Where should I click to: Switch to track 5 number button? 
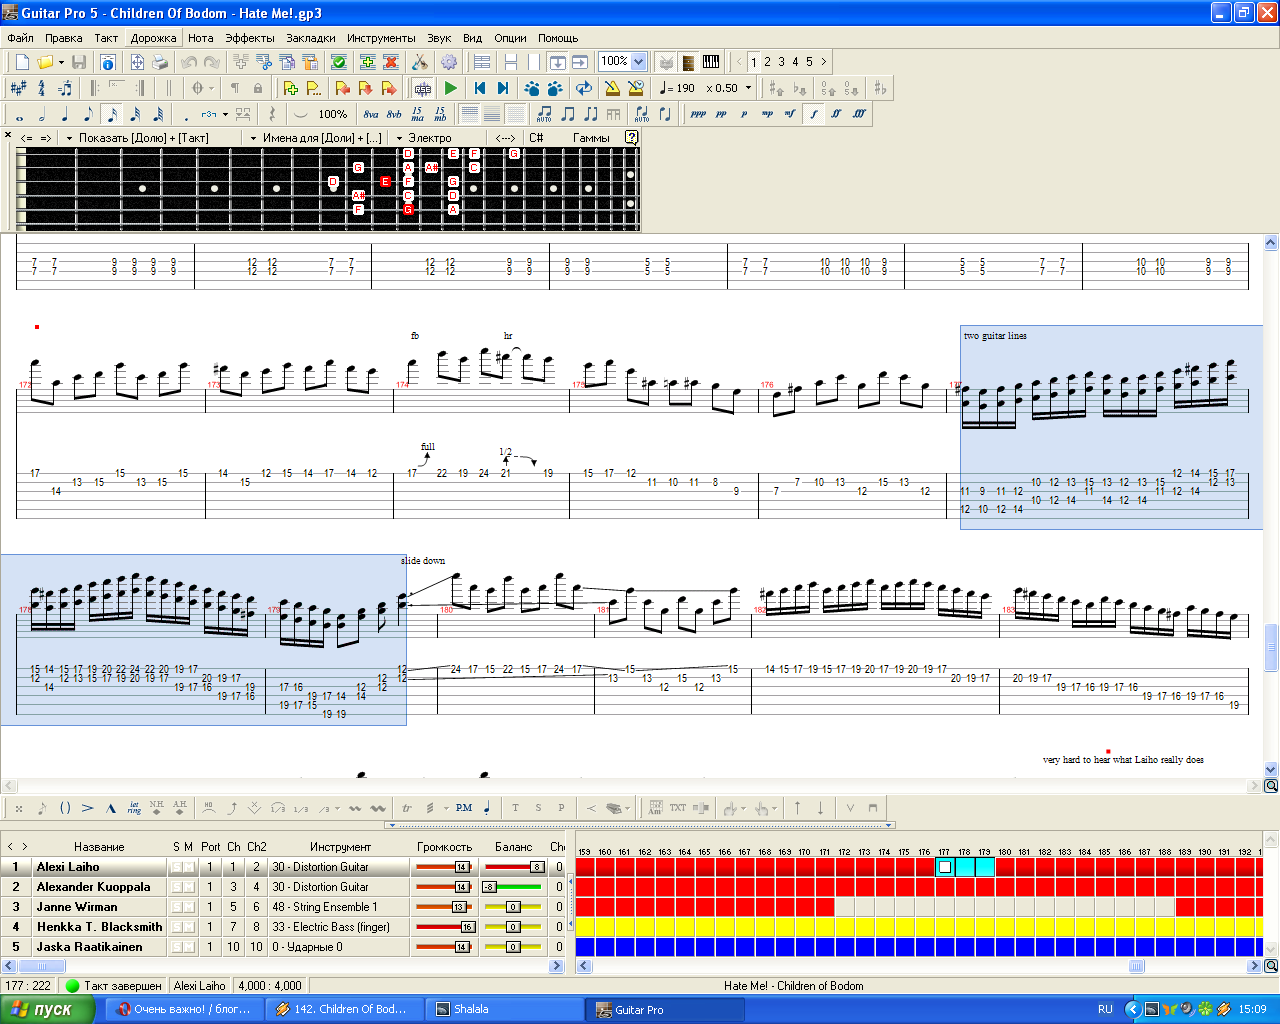pyautogui.click(x=810, y=62)
